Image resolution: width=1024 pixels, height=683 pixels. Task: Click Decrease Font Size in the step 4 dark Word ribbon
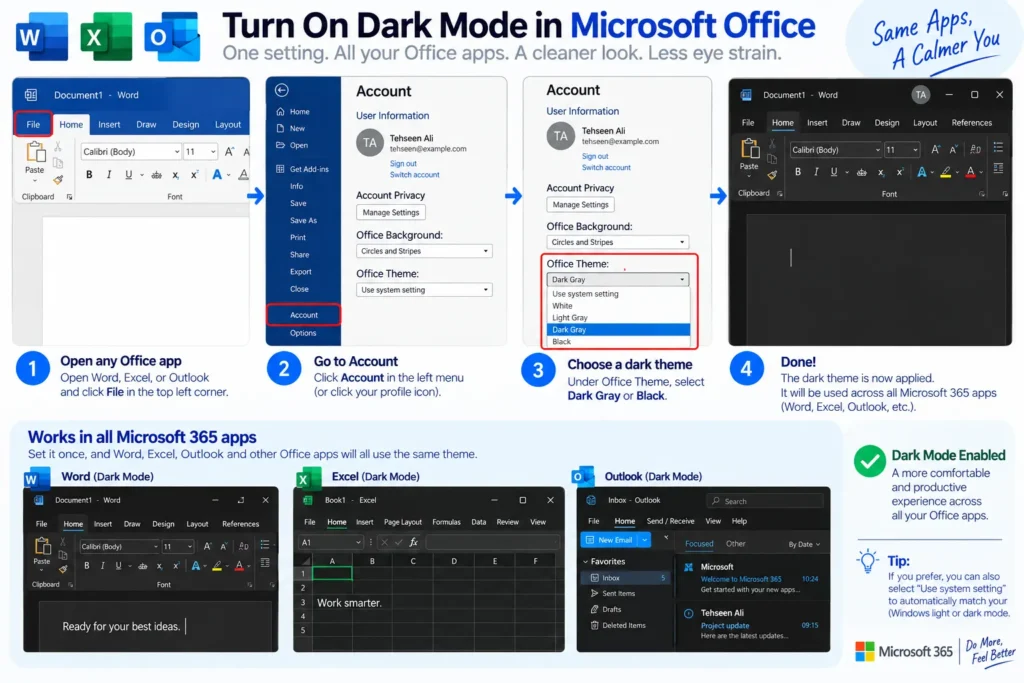click(953, 150)
